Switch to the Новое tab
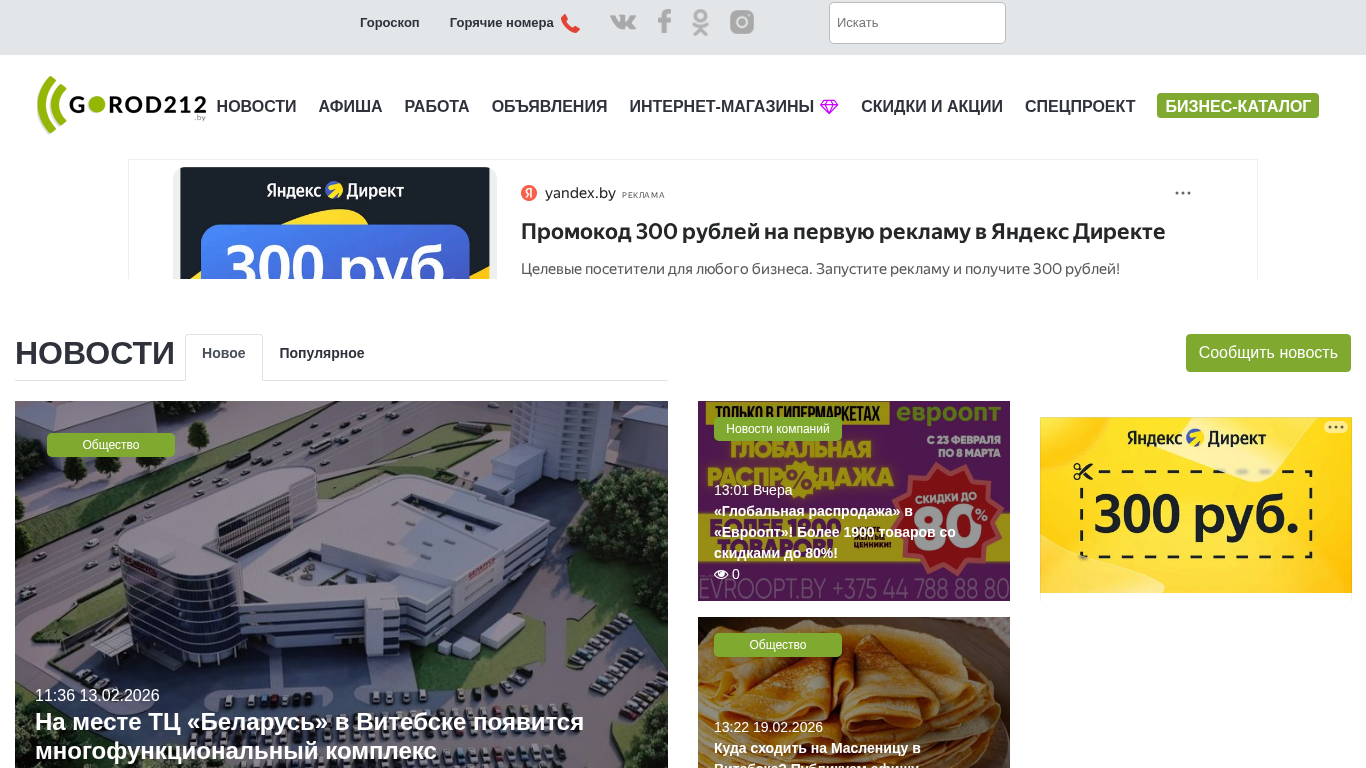The width and height of the screenshot is (1366, 768). coord(224,354)
